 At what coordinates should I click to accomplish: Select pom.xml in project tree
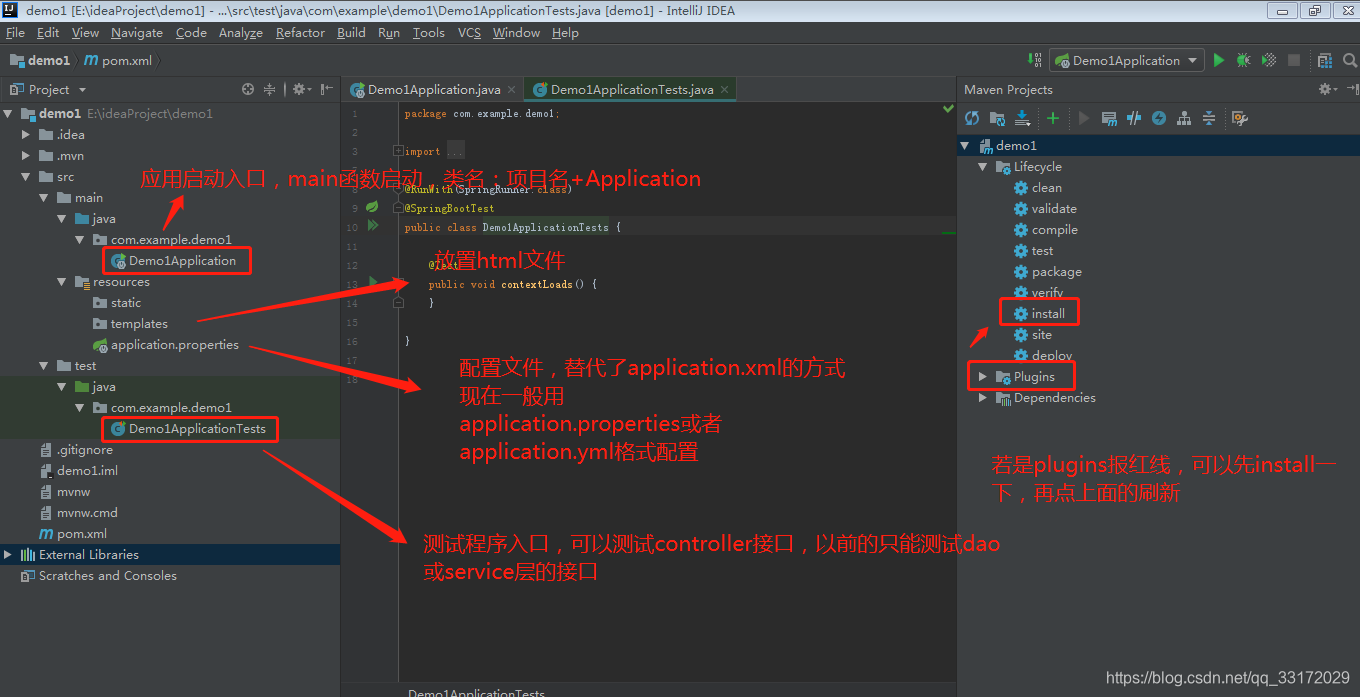coord(82,533)
